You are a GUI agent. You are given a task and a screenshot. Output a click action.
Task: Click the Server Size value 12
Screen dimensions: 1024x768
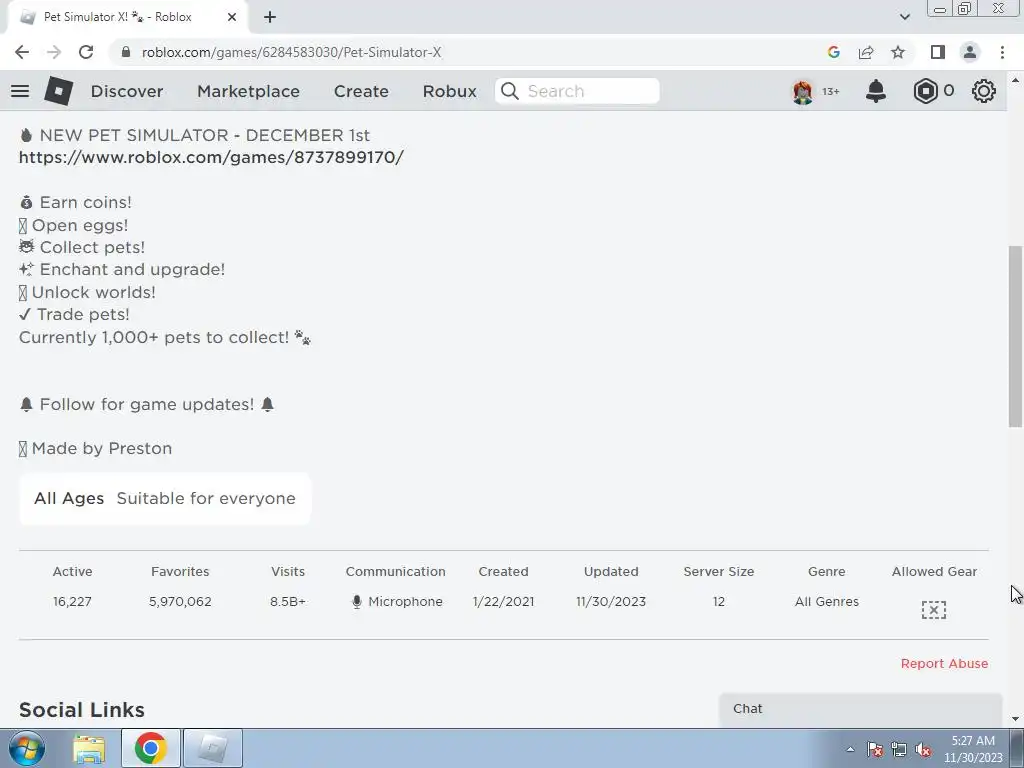[x=719, y=601]
